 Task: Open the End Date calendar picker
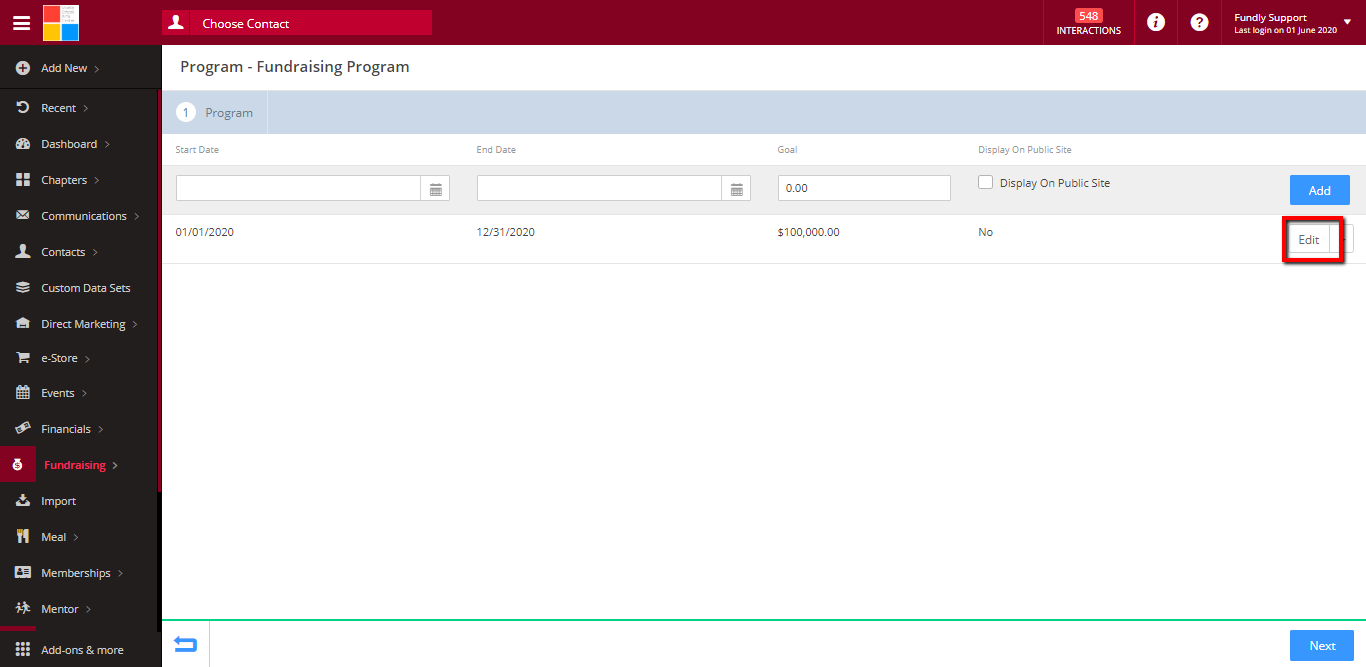tap(737, 189)
